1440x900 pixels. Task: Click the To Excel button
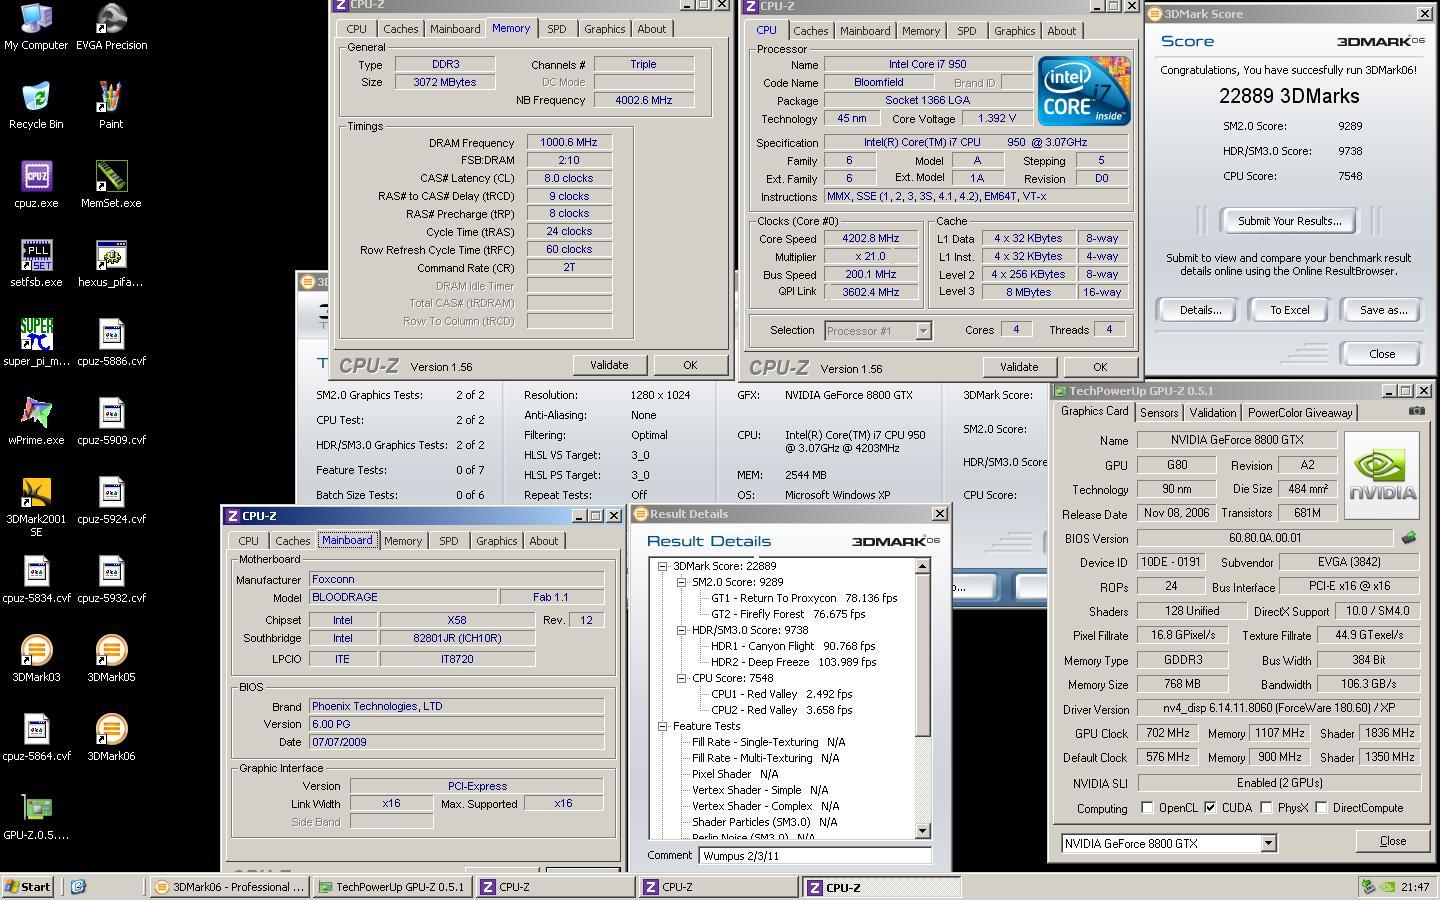[x=1290, y=310]
